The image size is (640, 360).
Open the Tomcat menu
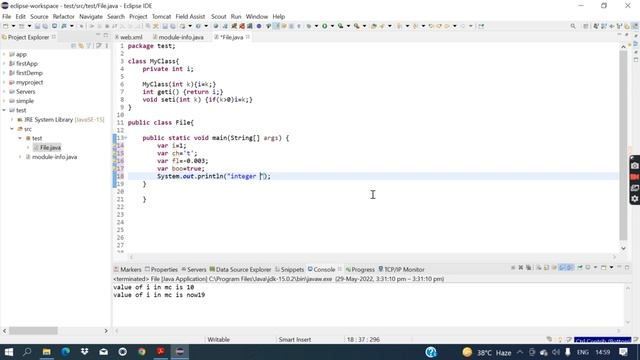coord(161,17)
